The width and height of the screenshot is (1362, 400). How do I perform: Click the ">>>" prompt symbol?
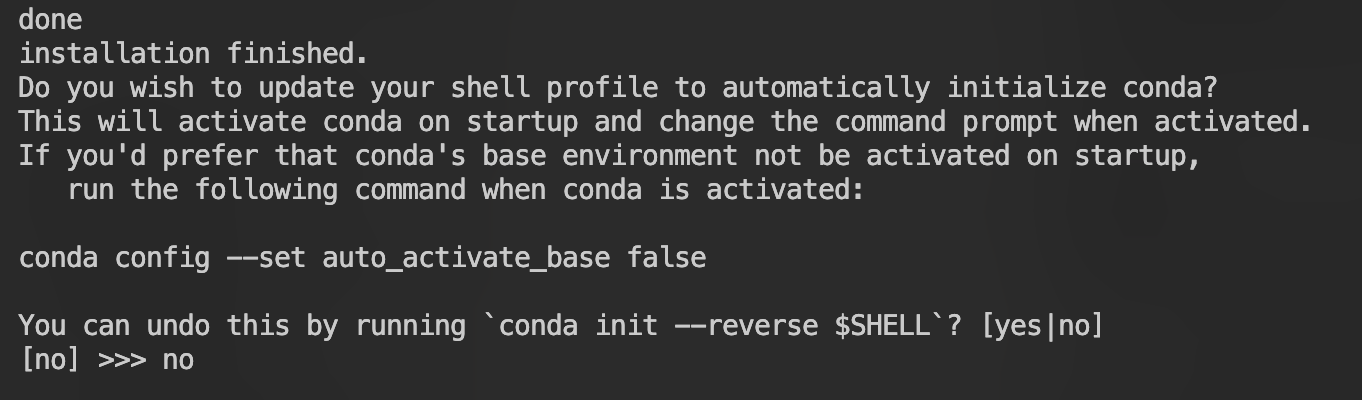(122, 360)
